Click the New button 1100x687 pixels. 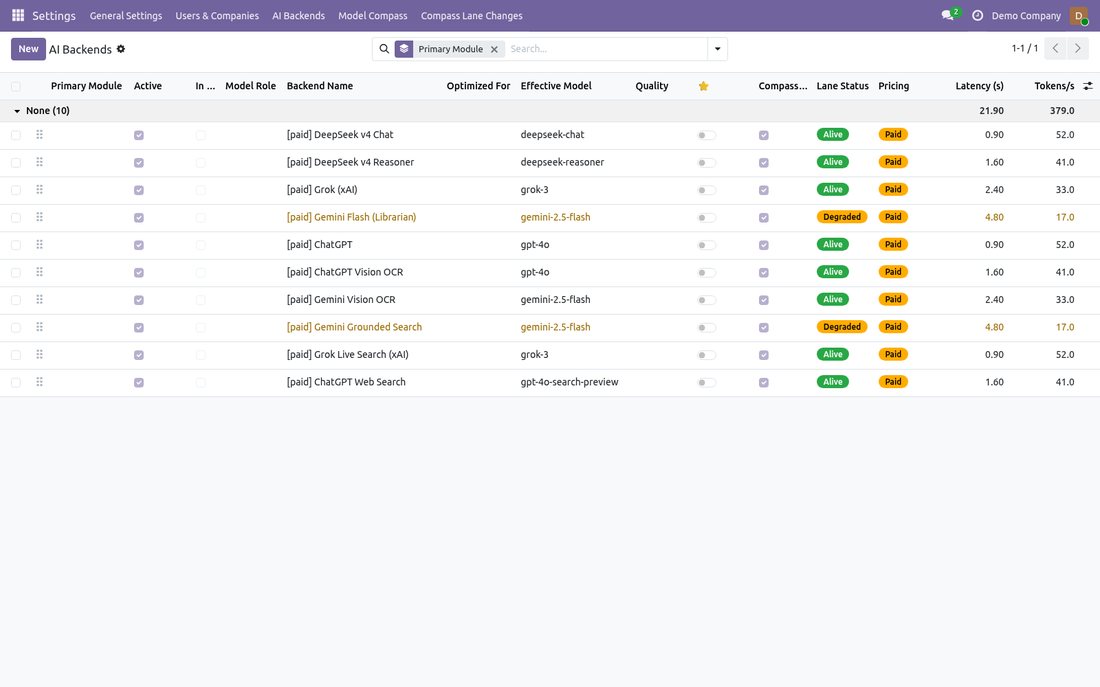(28, 49)
